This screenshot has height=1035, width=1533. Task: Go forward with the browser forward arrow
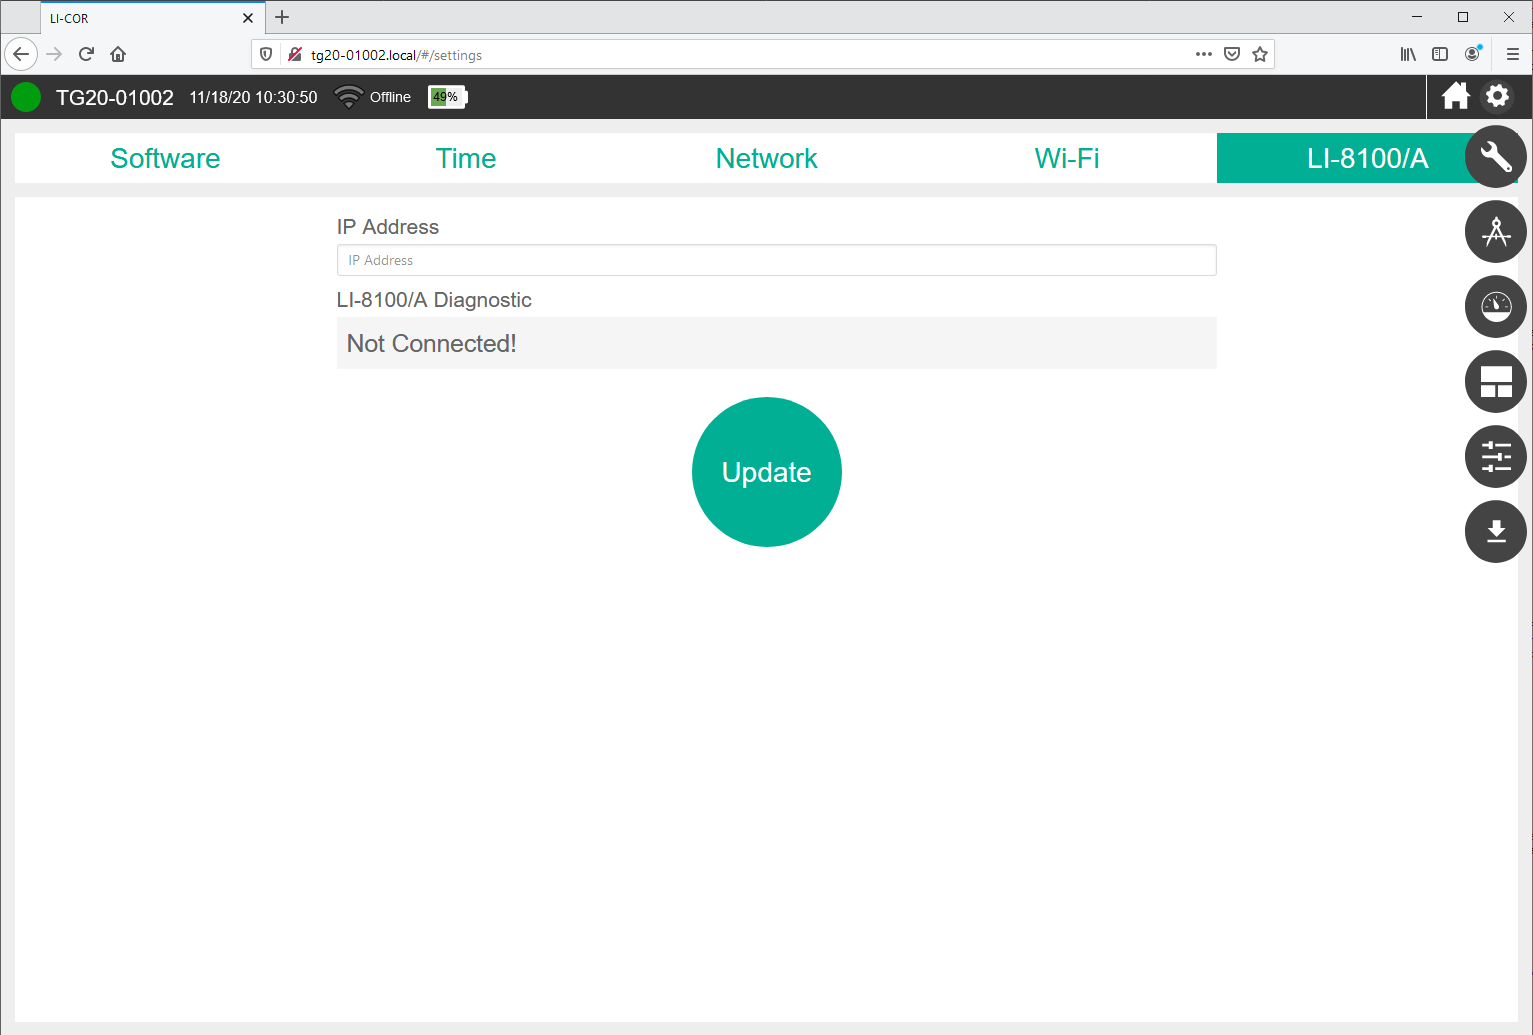click(x=54, y=54)
